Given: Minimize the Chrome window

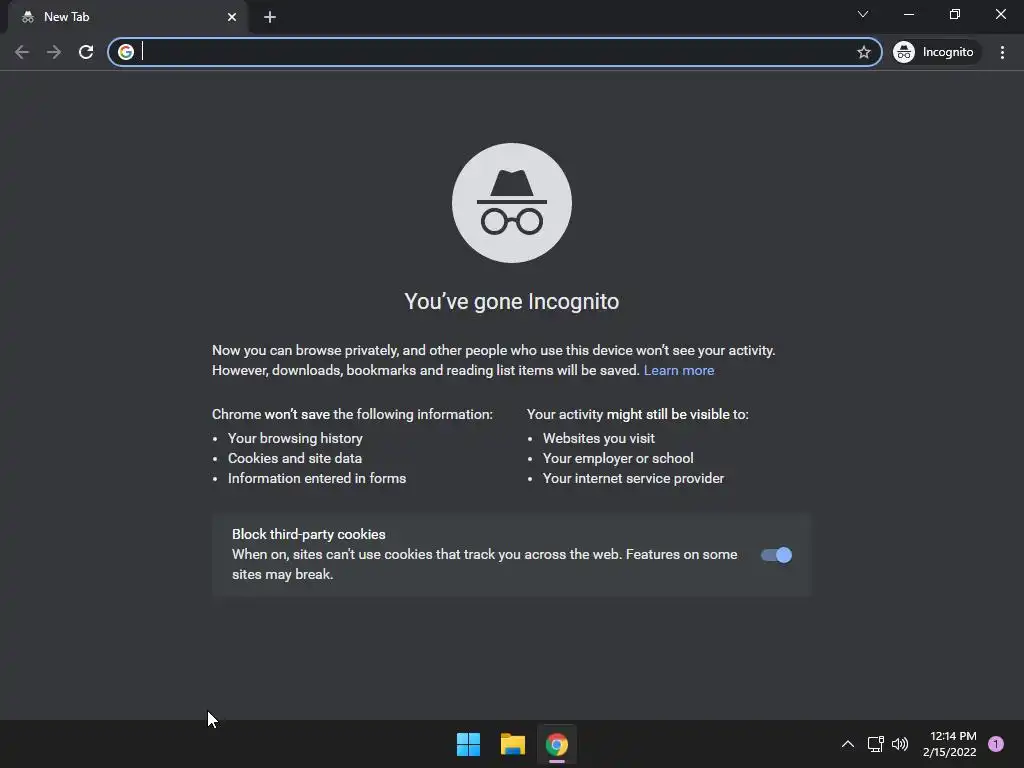Looking at the screenshot, I should click(x=908, y=14).
